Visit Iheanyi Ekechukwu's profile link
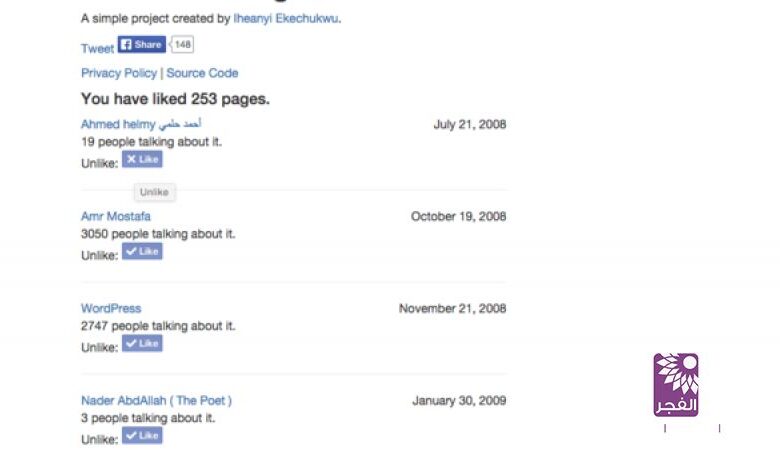The width and height of the screenshot is (780, 450). [286, 18]
